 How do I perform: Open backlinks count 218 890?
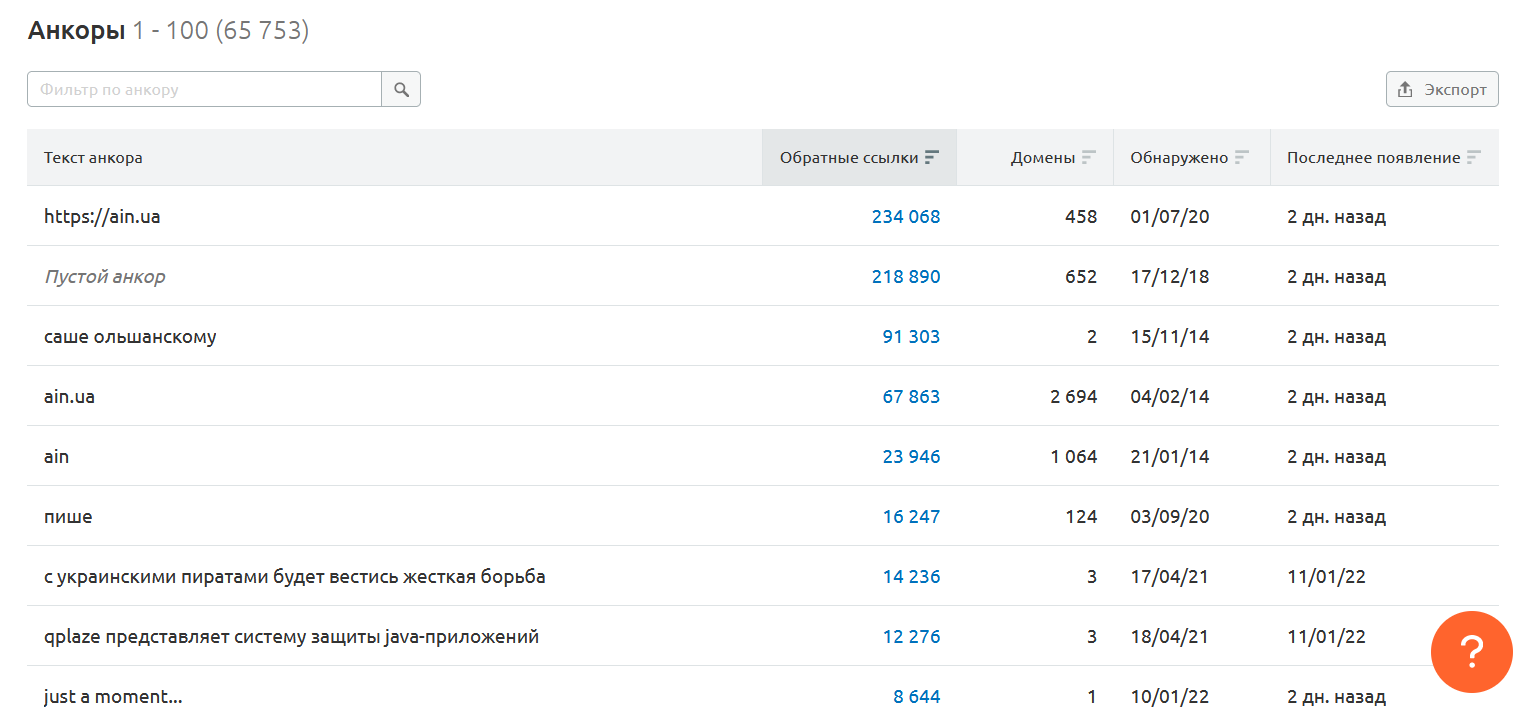pyautogui.click(x=906, y=276)
